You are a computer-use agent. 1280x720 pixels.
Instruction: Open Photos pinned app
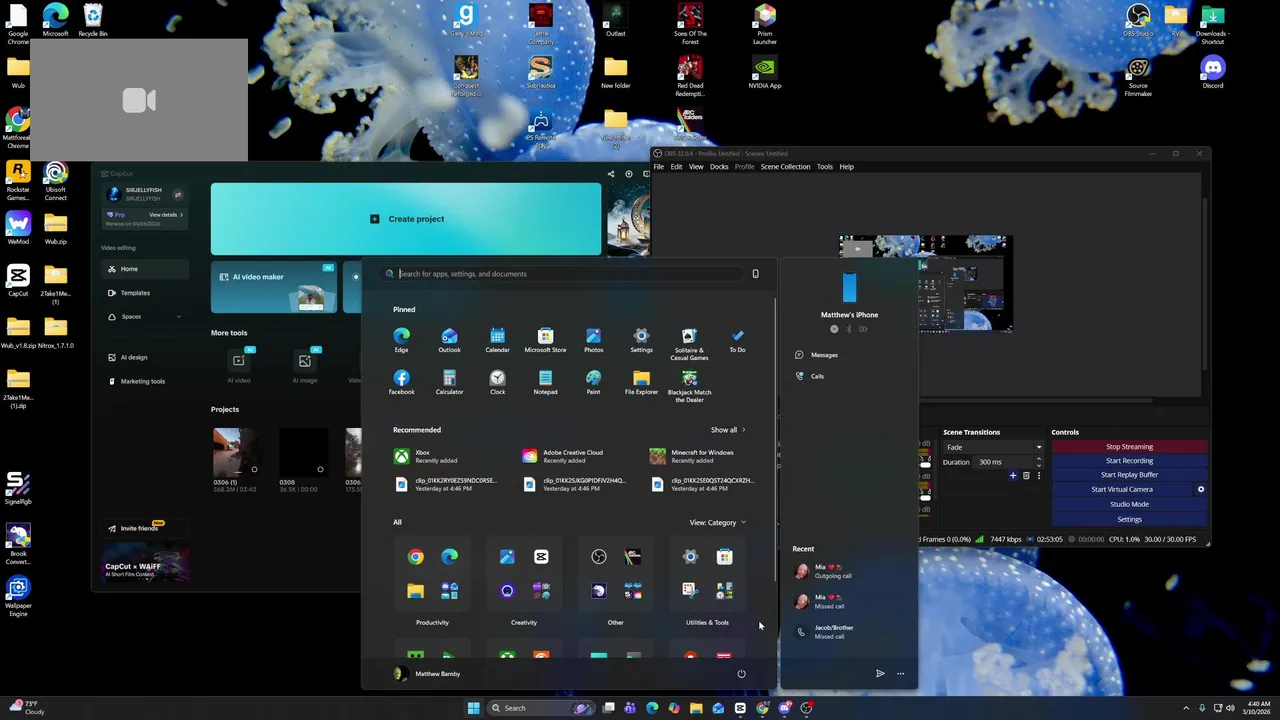(x=593, y=340)
